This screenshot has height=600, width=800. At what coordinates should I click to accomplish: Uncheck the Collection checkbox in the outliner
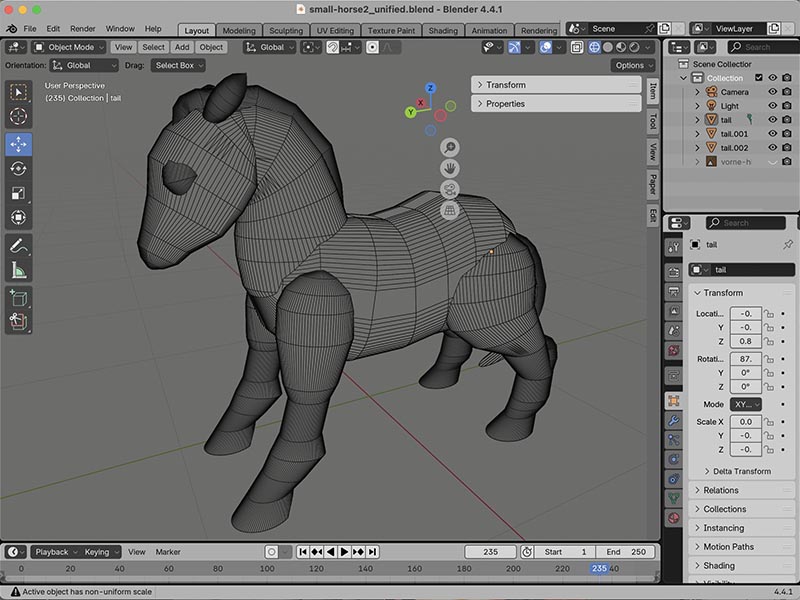coord(759,77)
